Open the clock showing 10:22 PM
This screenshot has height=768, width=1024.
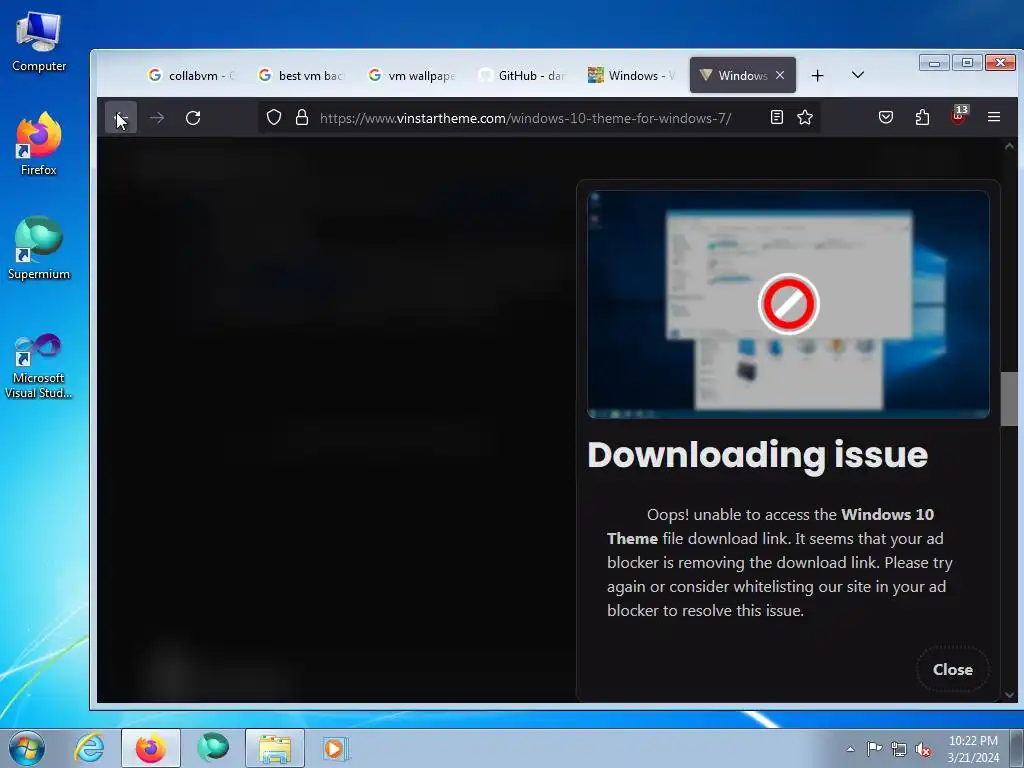click(x=973, y=749)
